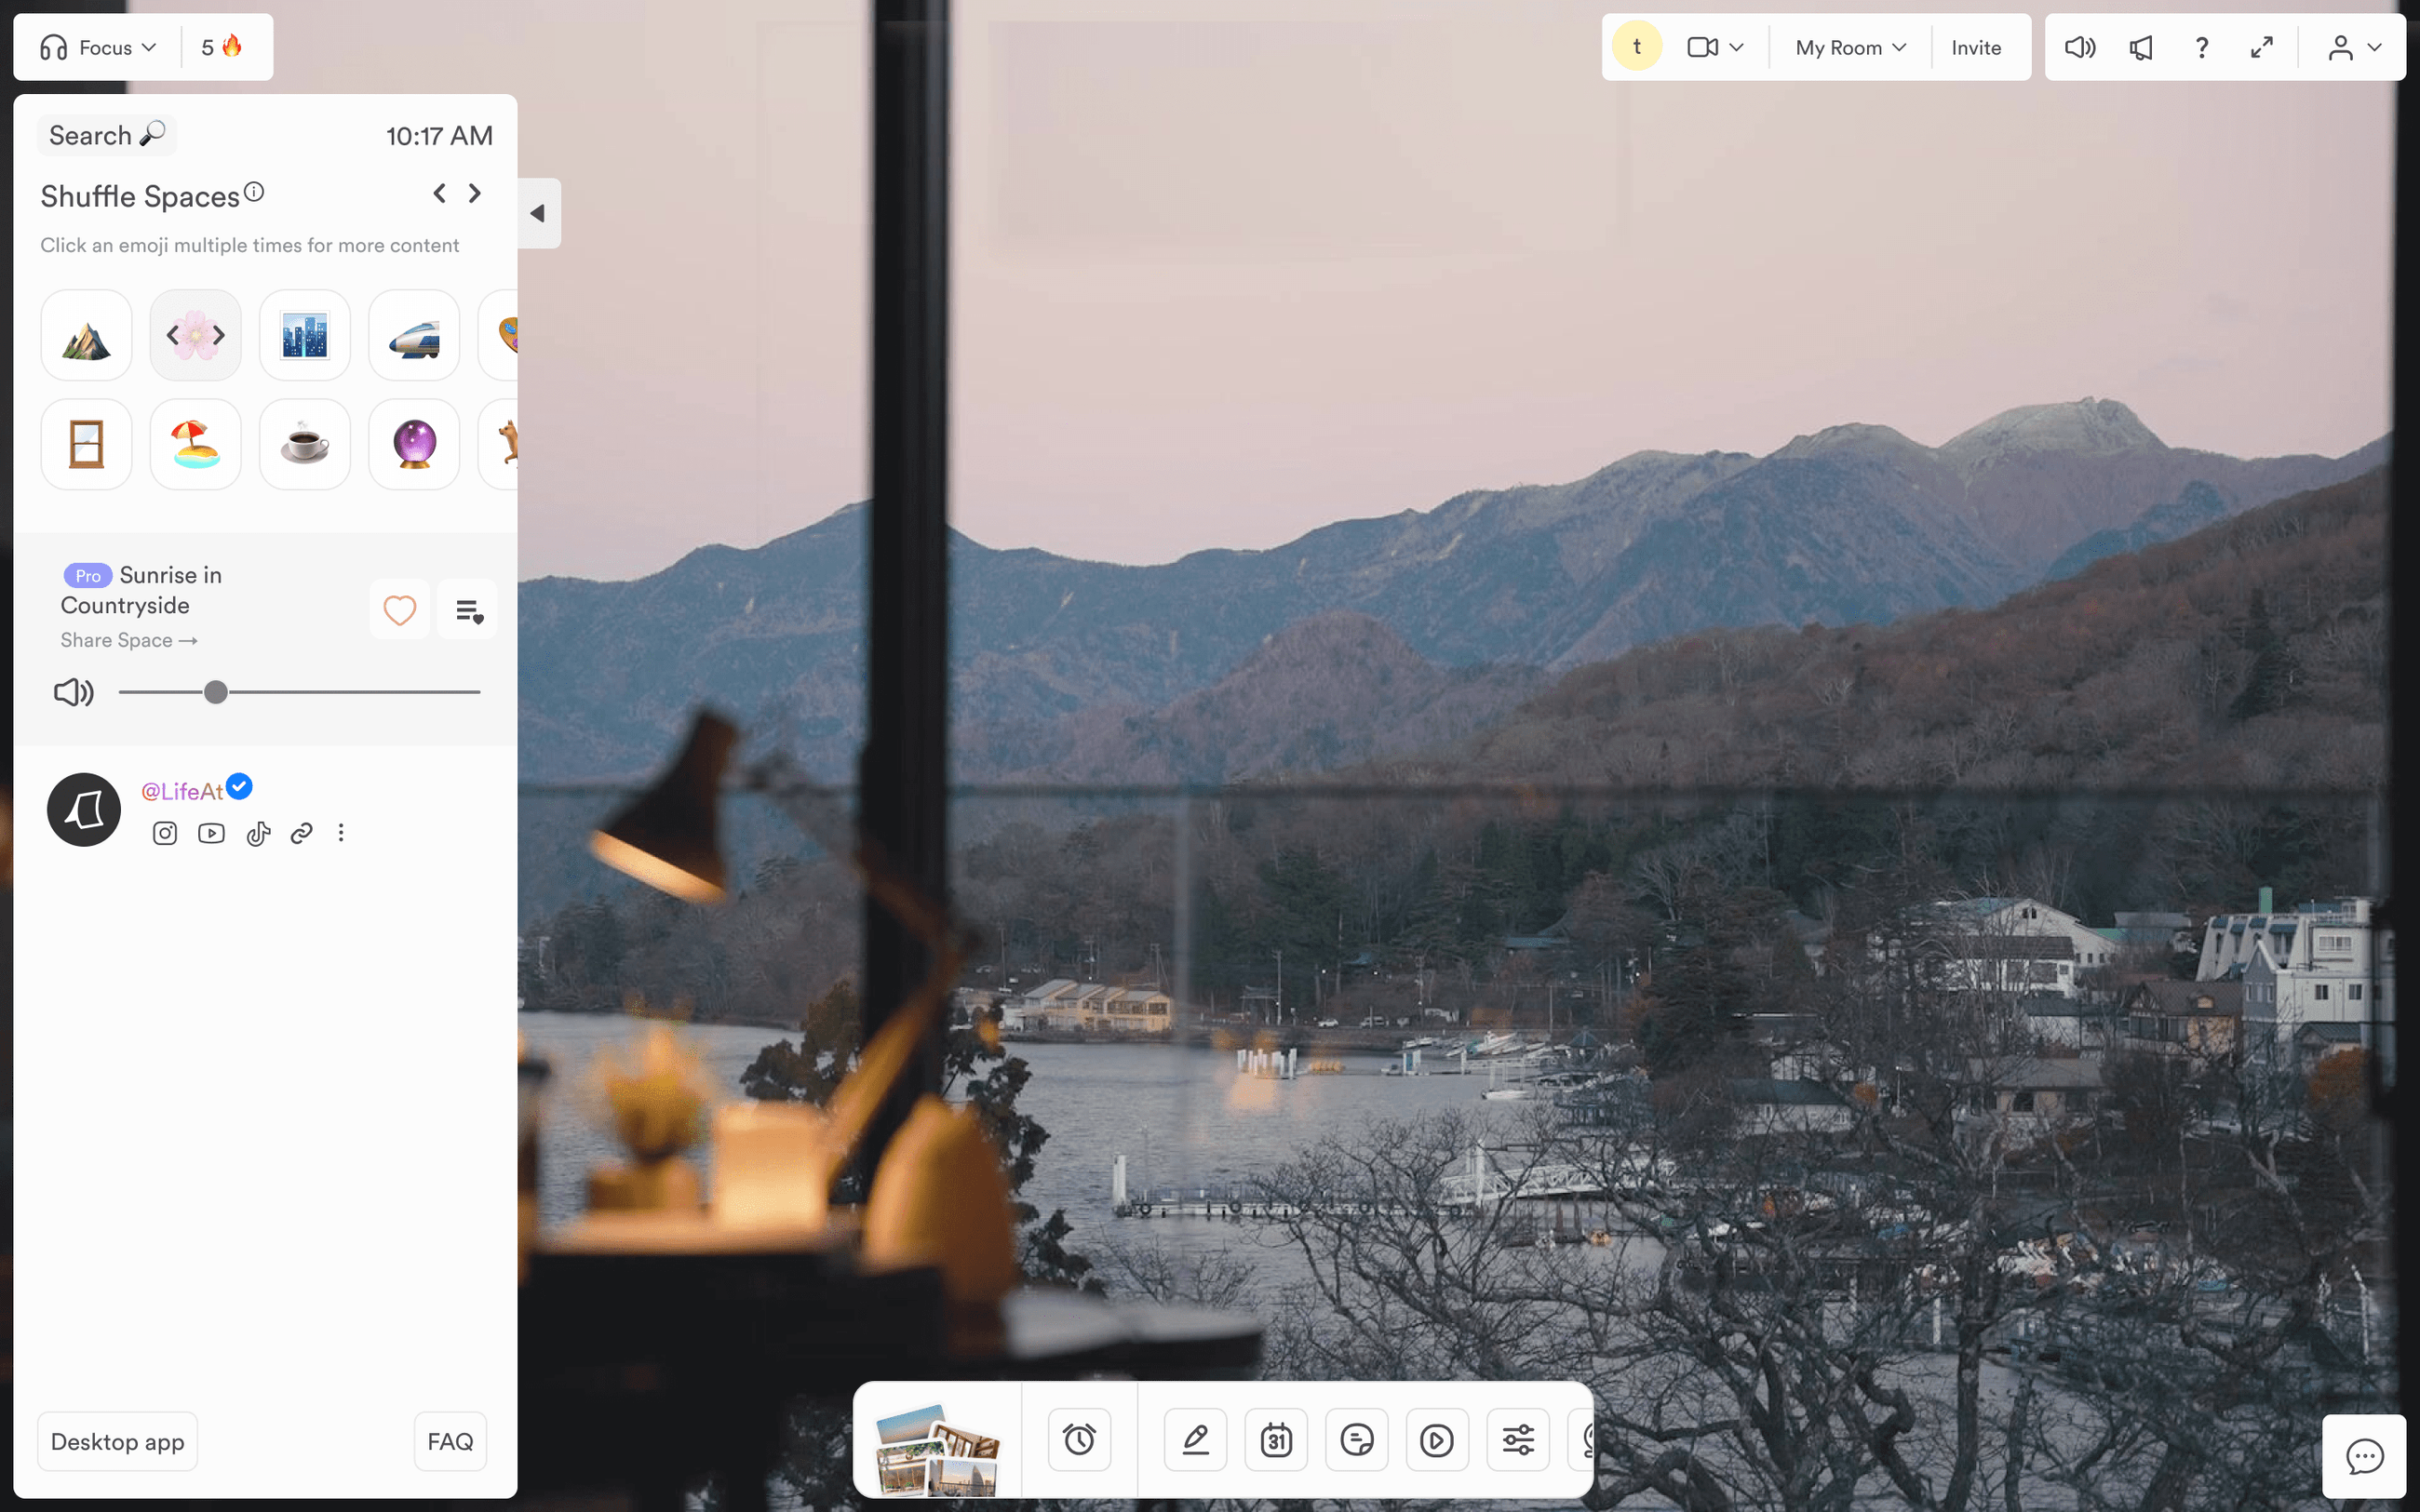2420x1512 pixels.
Task: Open the My Room dropdown
Action: (1848, 46)
